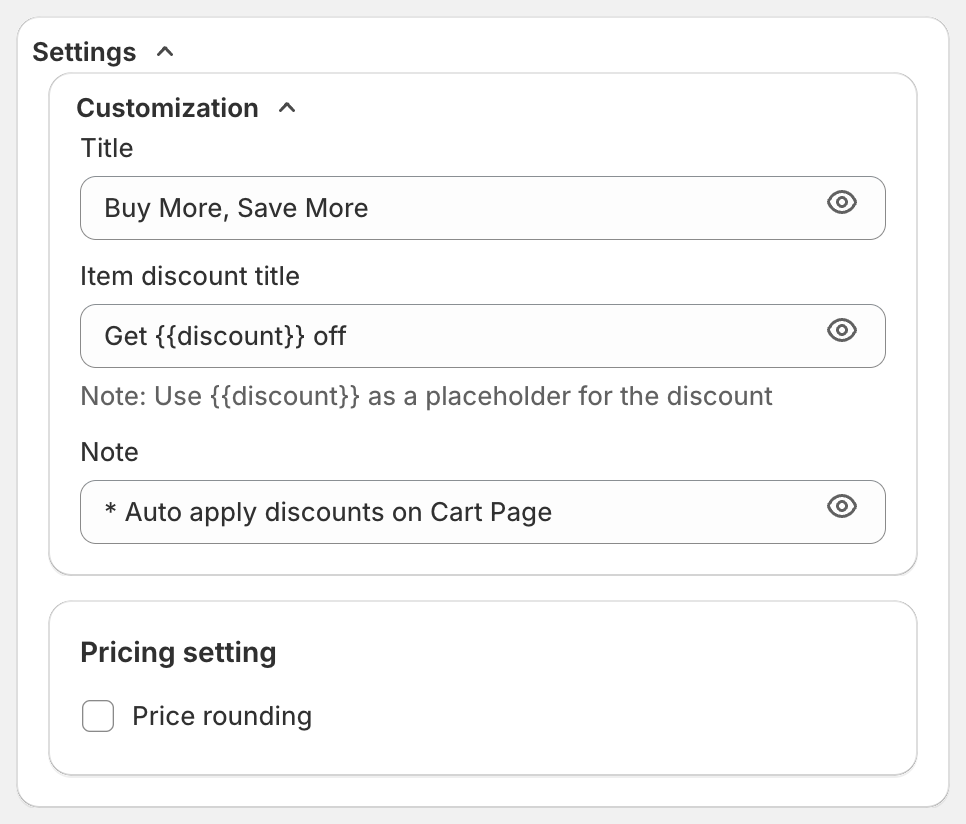Toggle preview eye icon in Title field
Viewport: 966px width, 824px height.
point(842,202)
